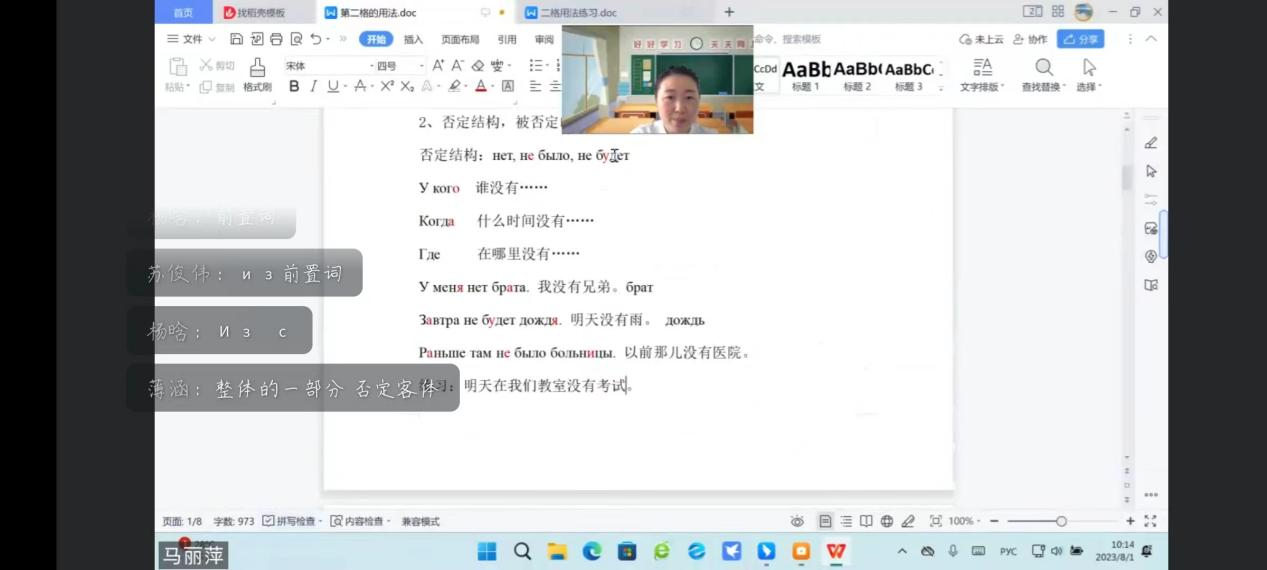
Task: Open the font size dropdown showing 四号
Action: tap(398, 66)
